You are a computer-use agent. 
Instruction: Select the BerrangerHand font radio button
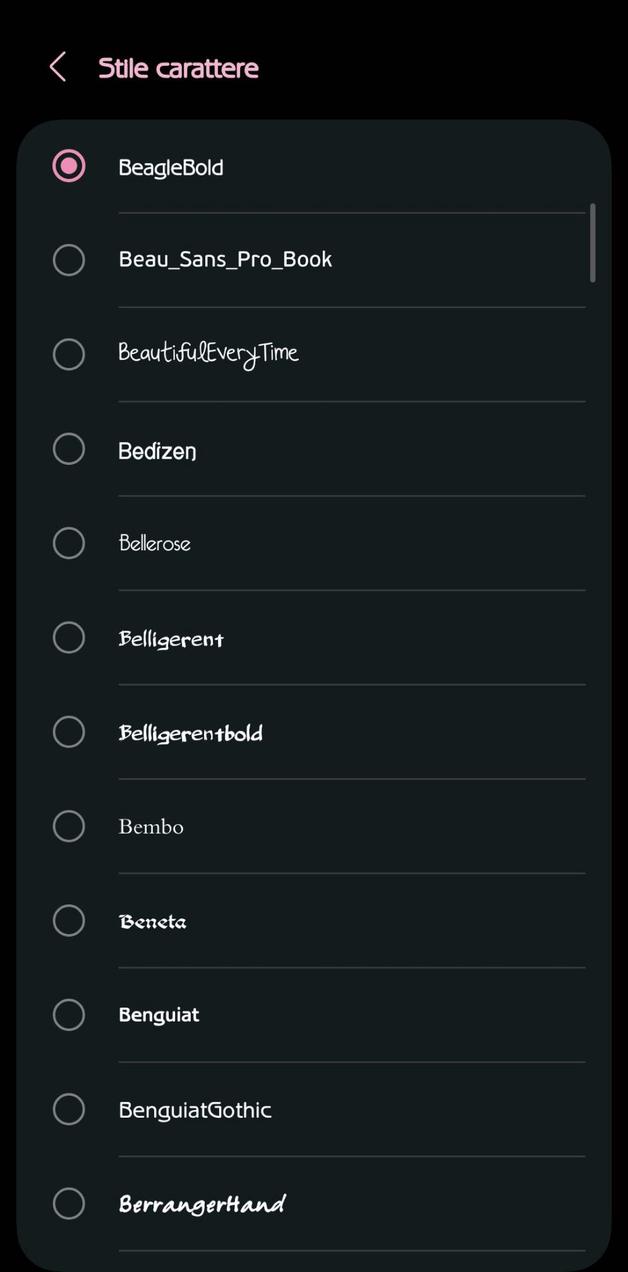(x=68, y=1203)
